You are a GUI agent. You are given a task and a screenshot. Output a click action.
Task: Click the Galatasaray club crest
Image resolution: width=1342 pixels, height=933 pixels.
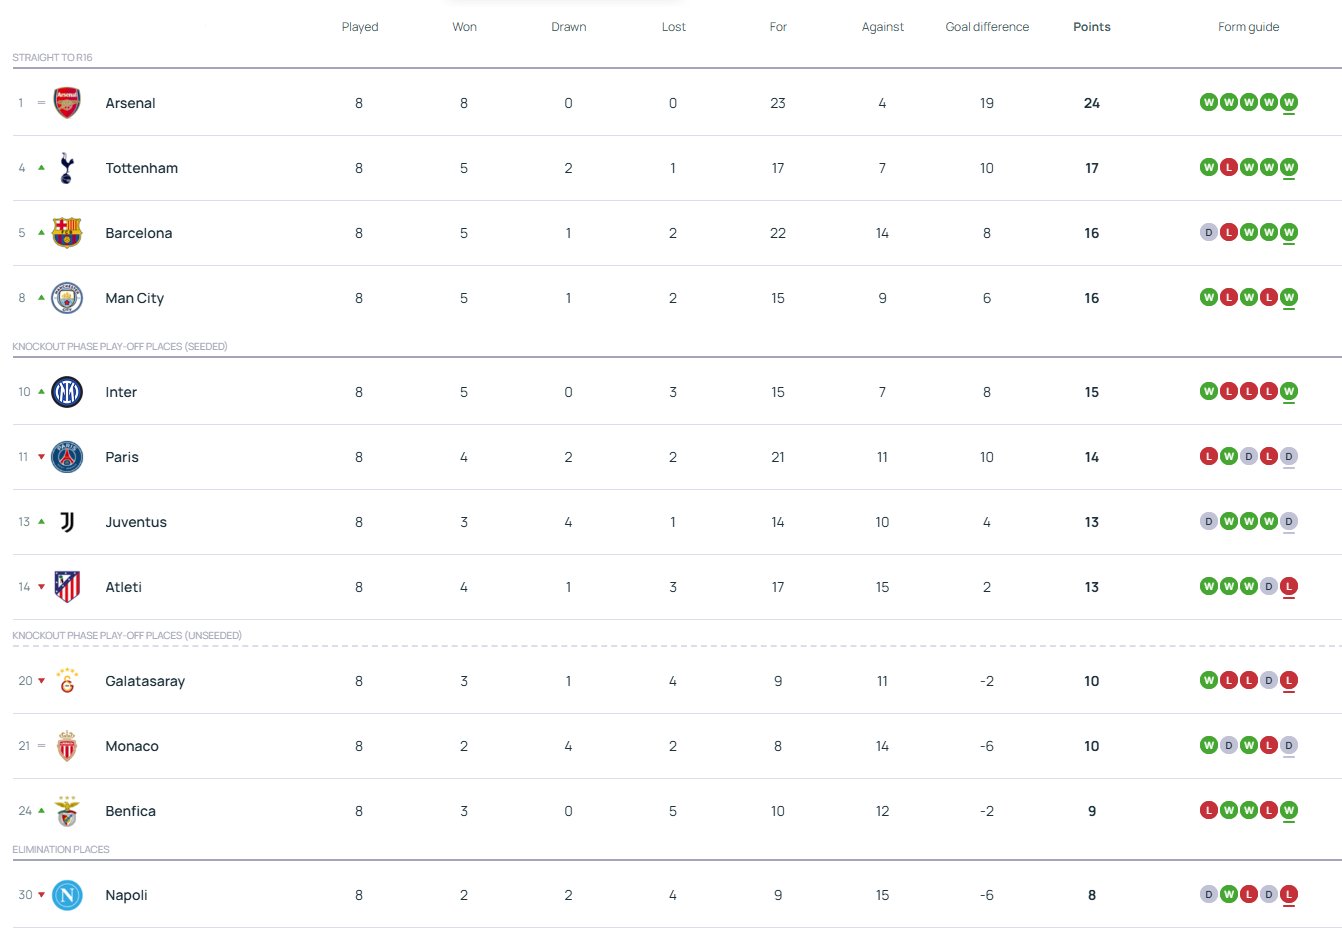pos(67,681)
